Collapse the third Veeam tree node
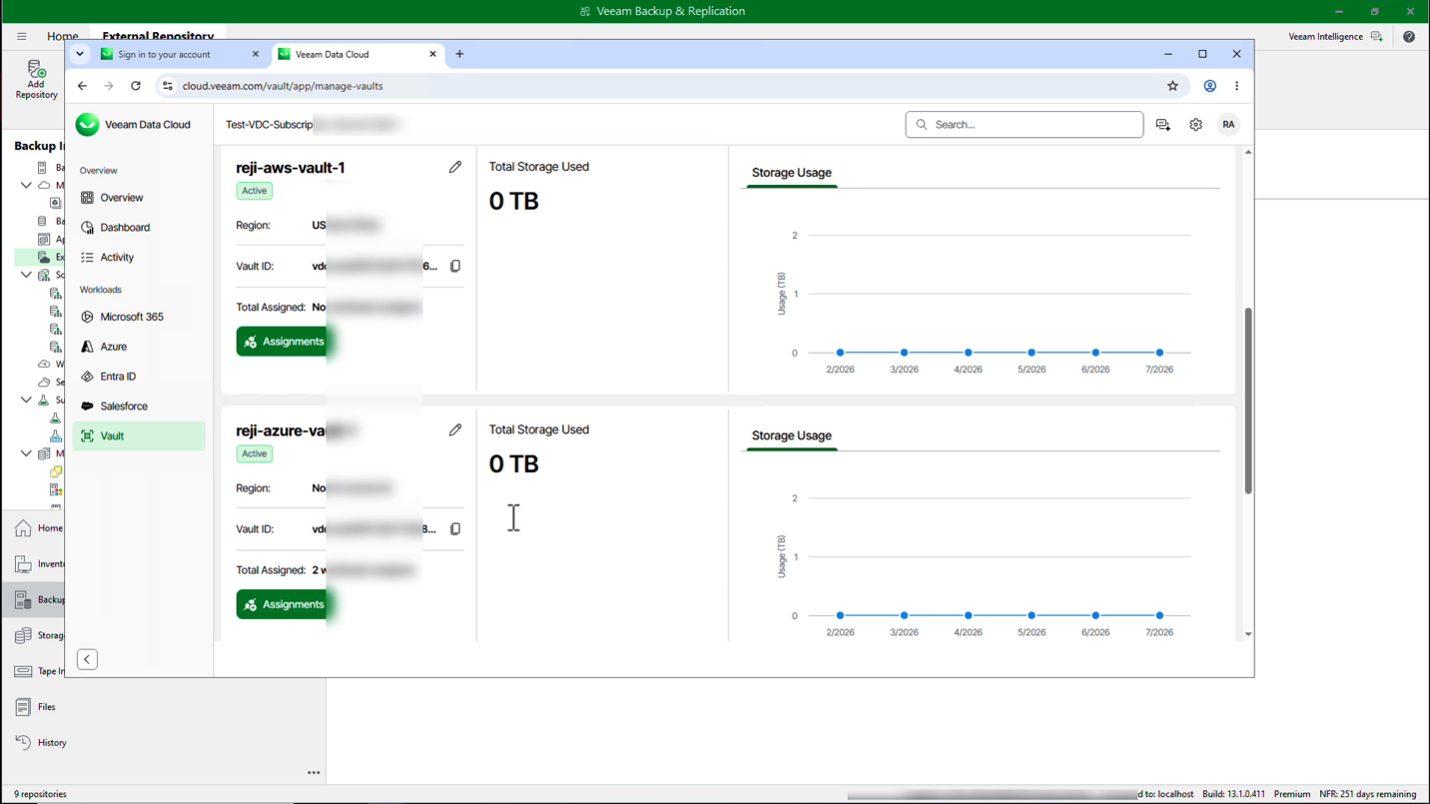 coord(26,399)
